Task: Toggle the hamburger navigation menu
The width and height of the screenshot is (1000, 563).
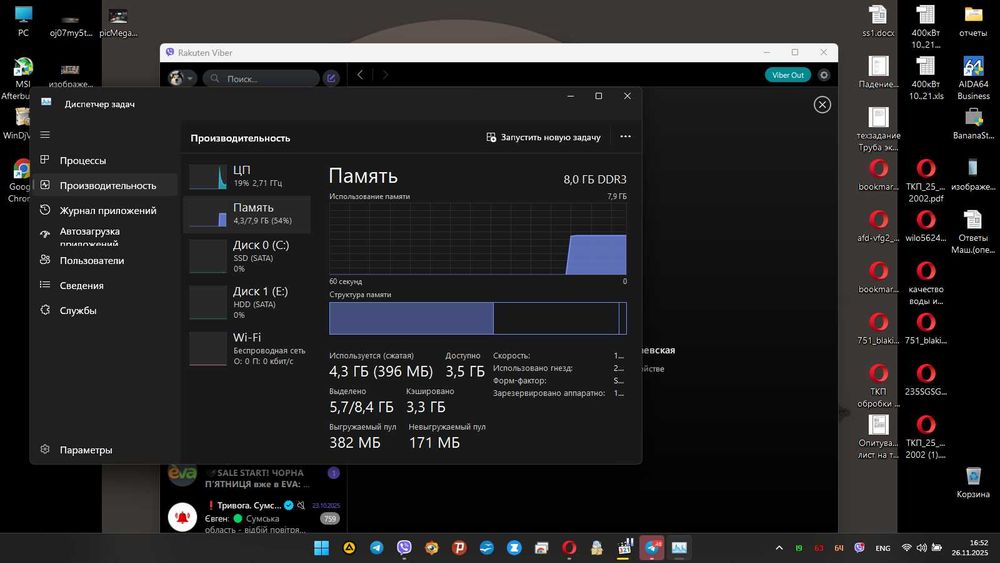Action: [x=45, y=135]
